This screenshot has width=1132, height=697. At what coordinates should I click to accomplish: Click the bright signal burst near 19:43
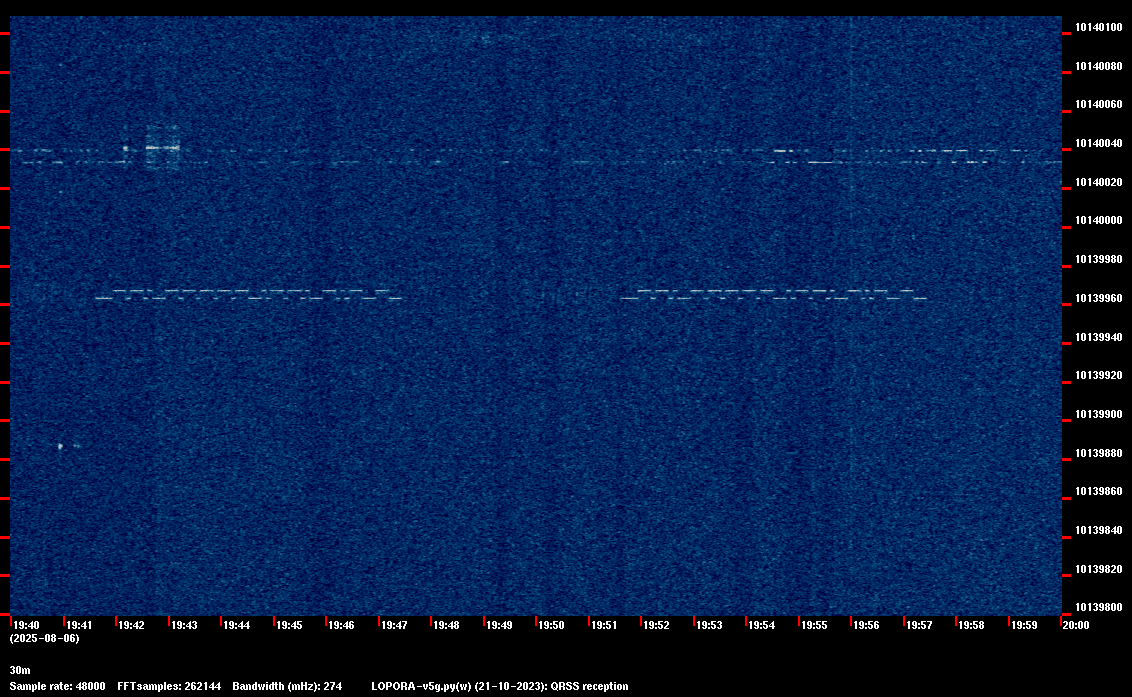coord(162,147)
